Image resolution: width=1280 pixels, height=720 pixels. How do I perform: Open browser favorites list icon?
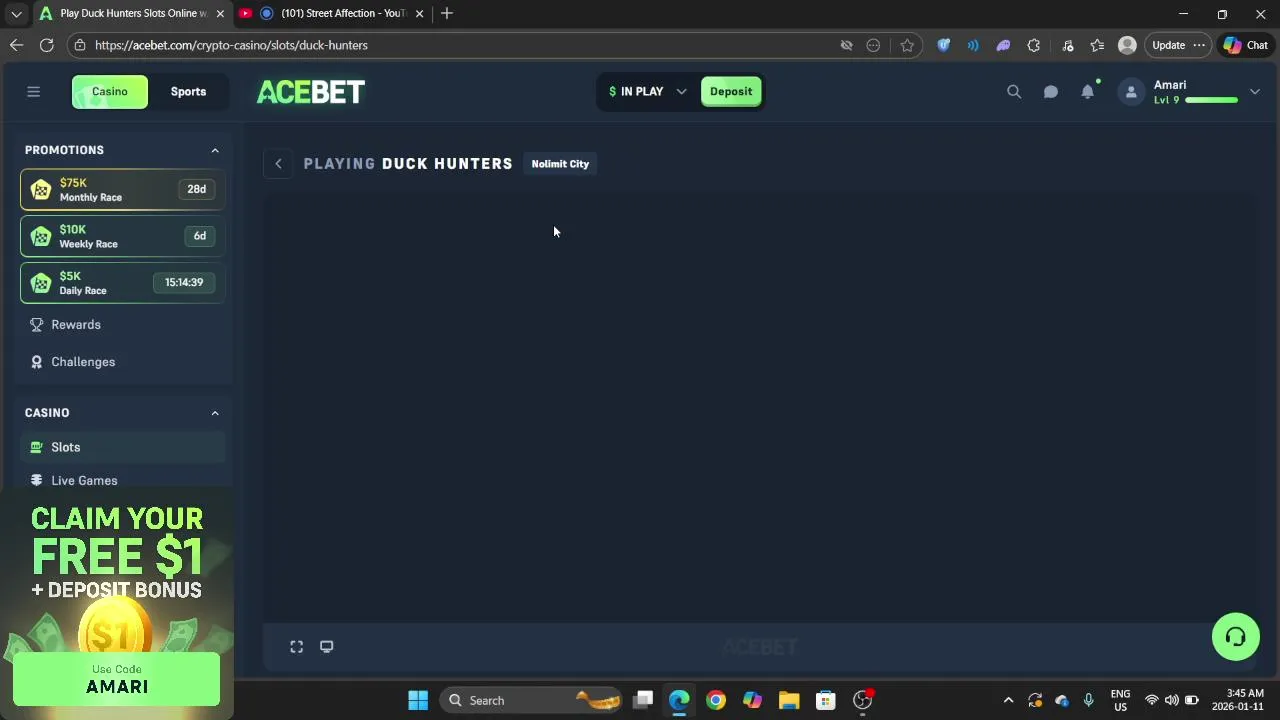tap(1097, 45)
